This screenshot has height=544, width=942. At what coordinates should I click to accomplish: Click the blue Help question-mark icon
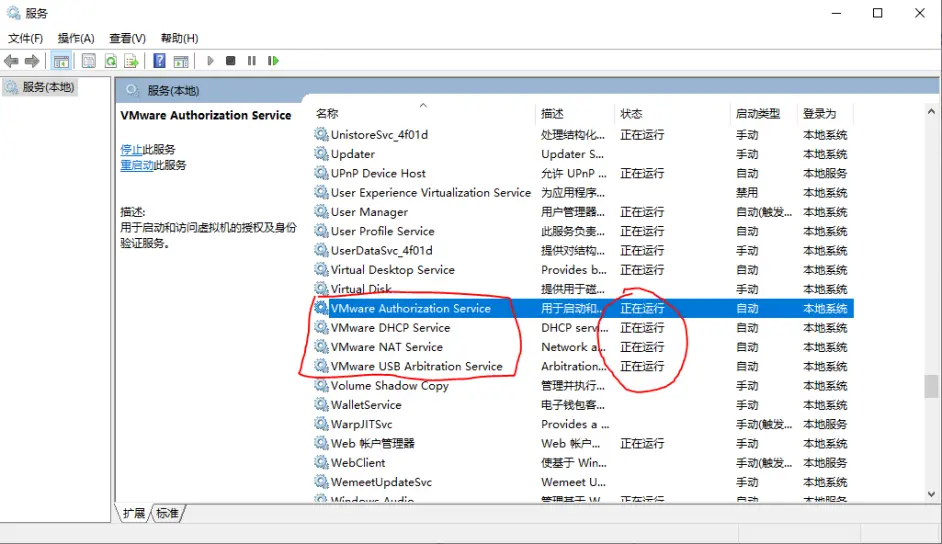(x=159, y=61)
